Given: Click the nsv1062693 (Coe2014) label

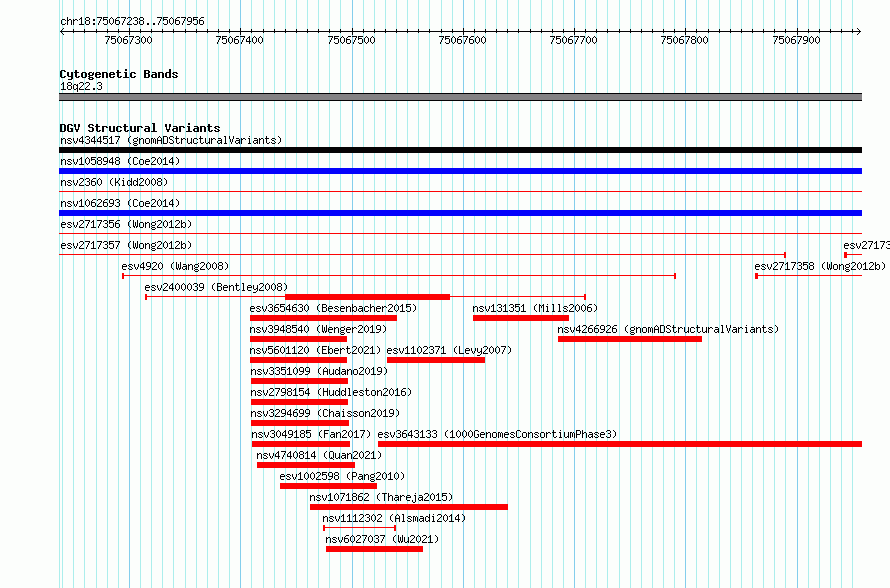Looking at the screenshot, I should pos(120,203).
